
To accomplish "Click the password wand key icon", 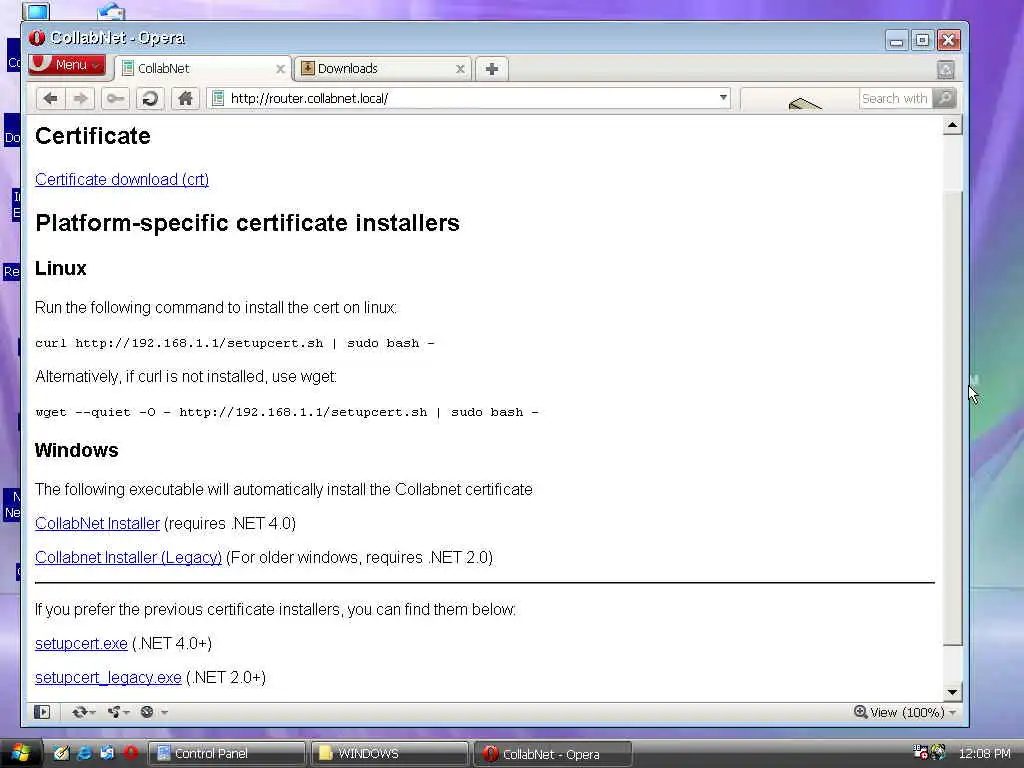I will coord(115,99).
